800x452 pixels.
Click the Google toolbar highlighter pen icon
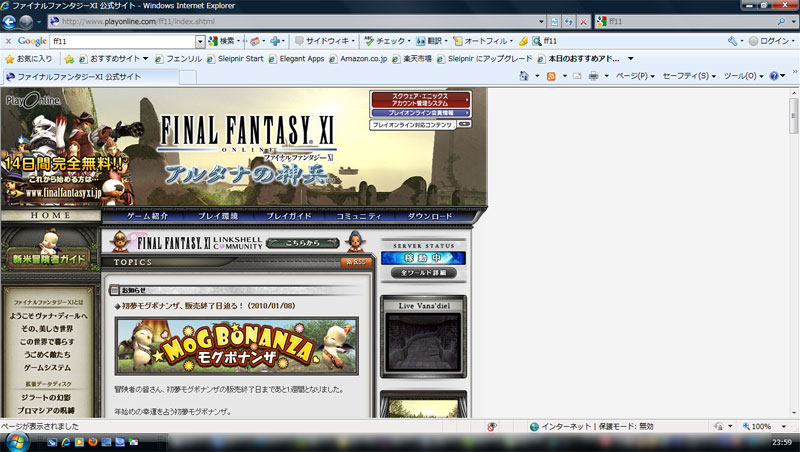click(523, 41)
